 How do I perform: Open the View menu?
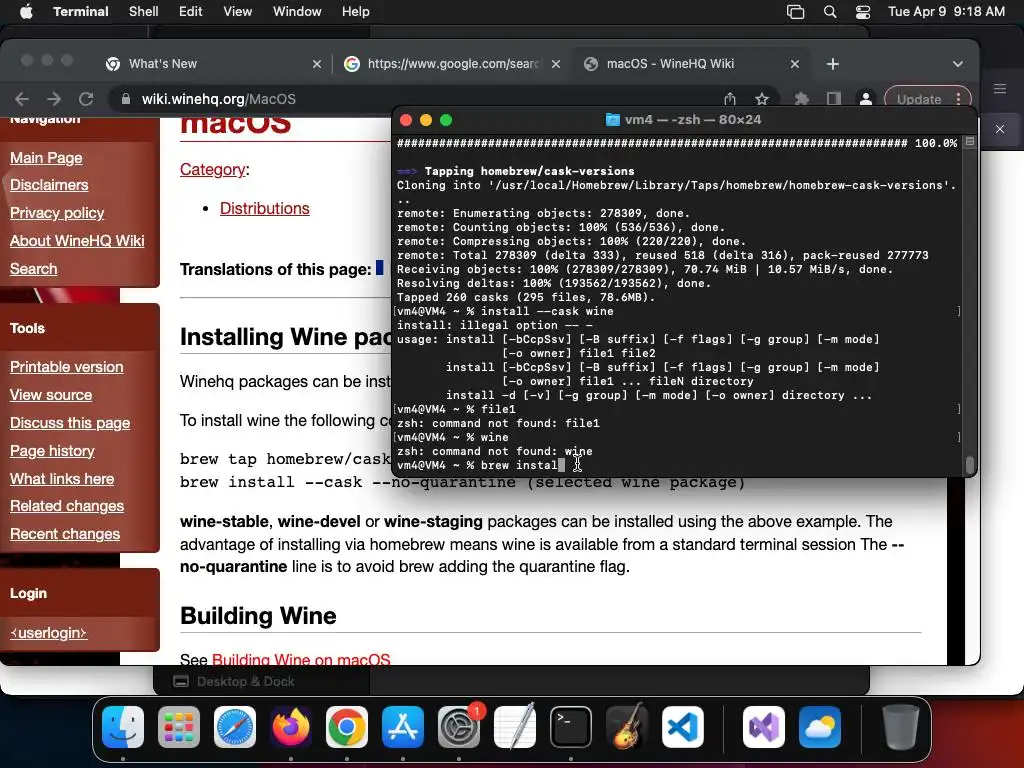[x=238, y=12]
